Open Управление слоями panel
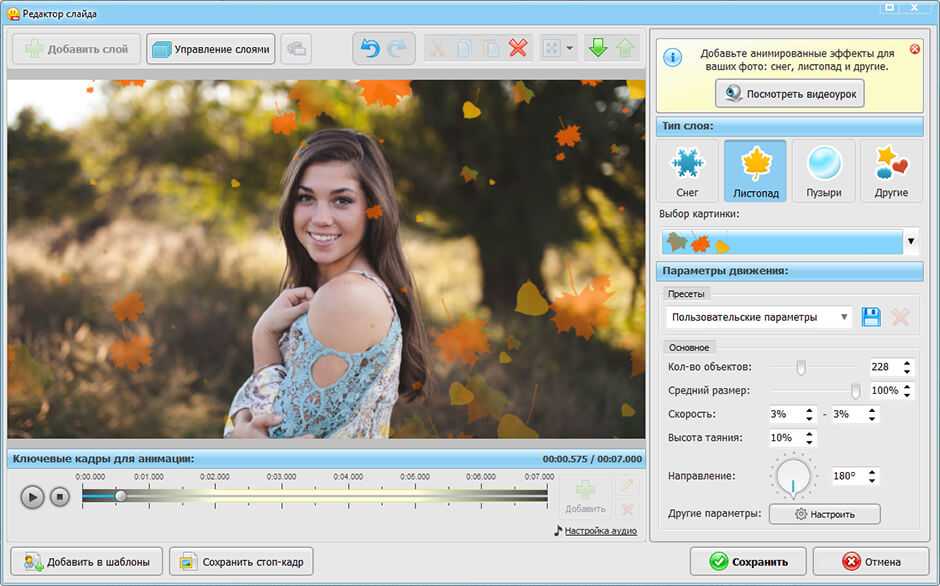 [211, 49]
